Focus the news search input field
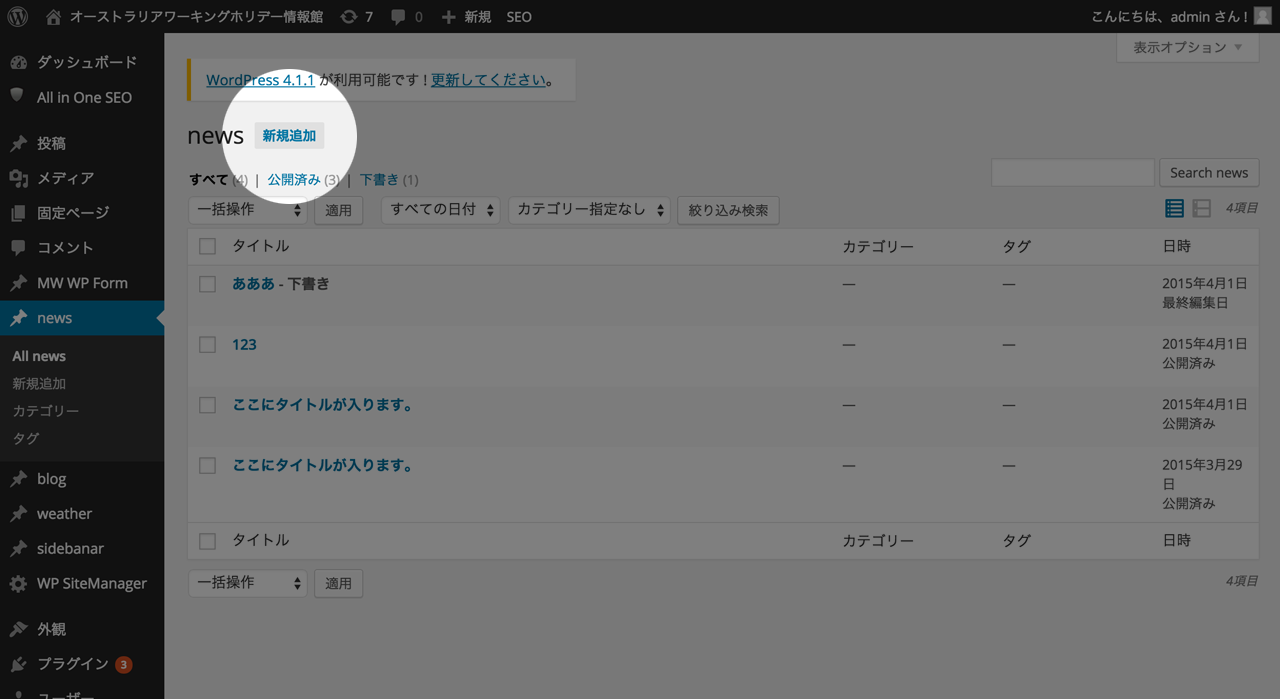This screenshot has width=1280, height=699. coord(1072,173)
